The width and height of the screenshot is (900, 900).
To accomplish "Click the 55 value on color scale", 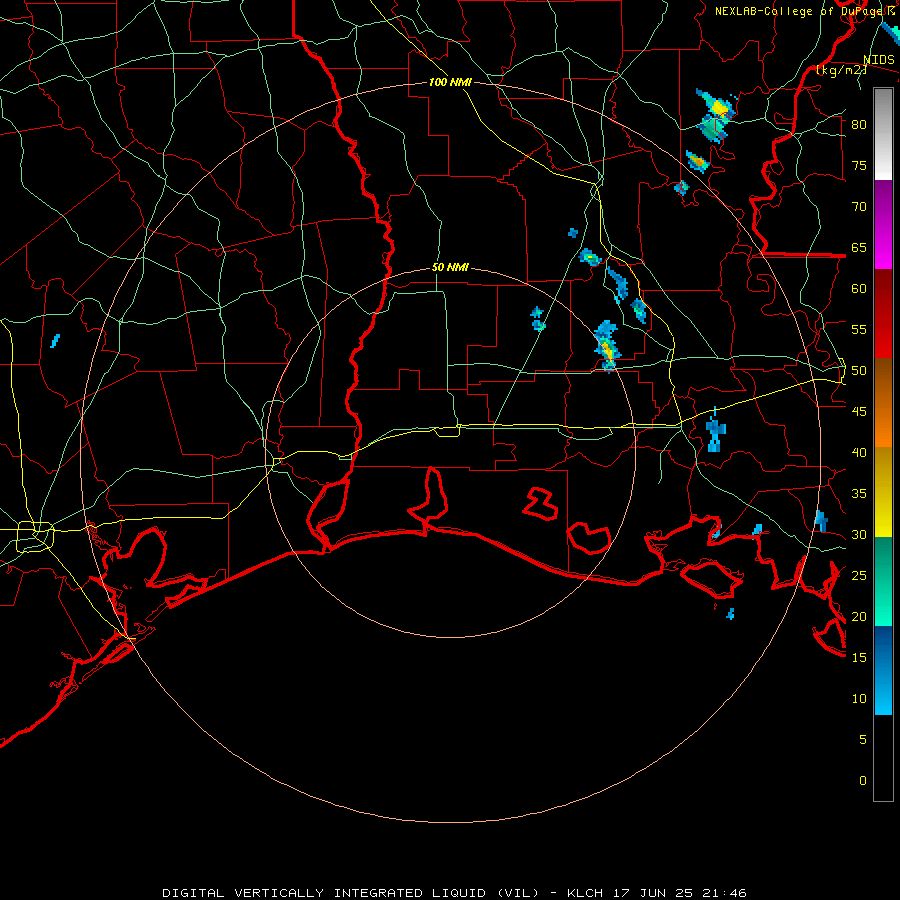I will coord(859,329).
